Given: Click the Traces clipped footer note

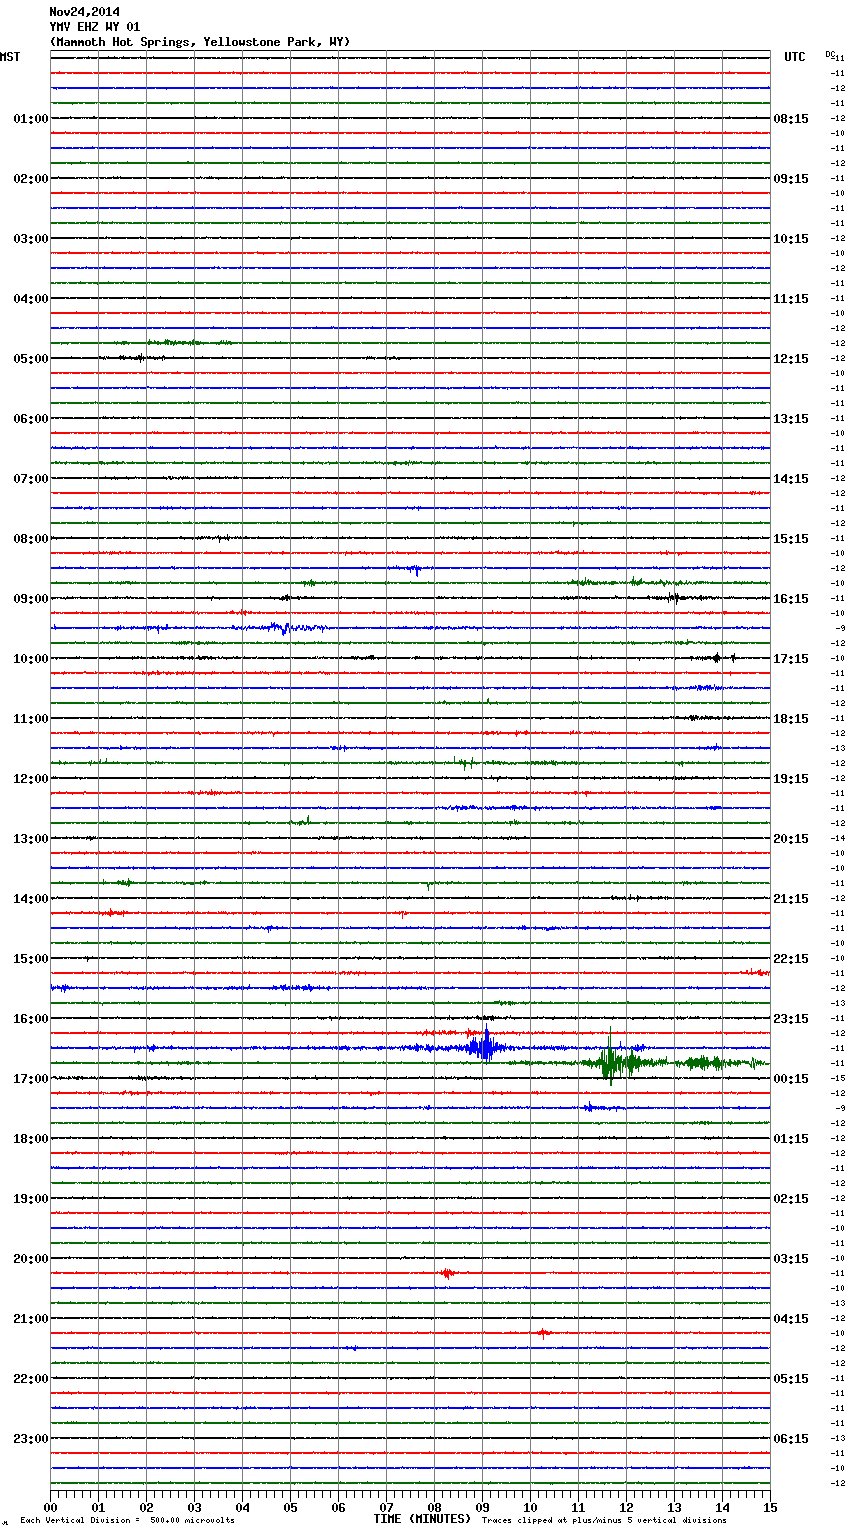Looking at the screenshot, I should pyautogui.click(x=604, y=1521).
